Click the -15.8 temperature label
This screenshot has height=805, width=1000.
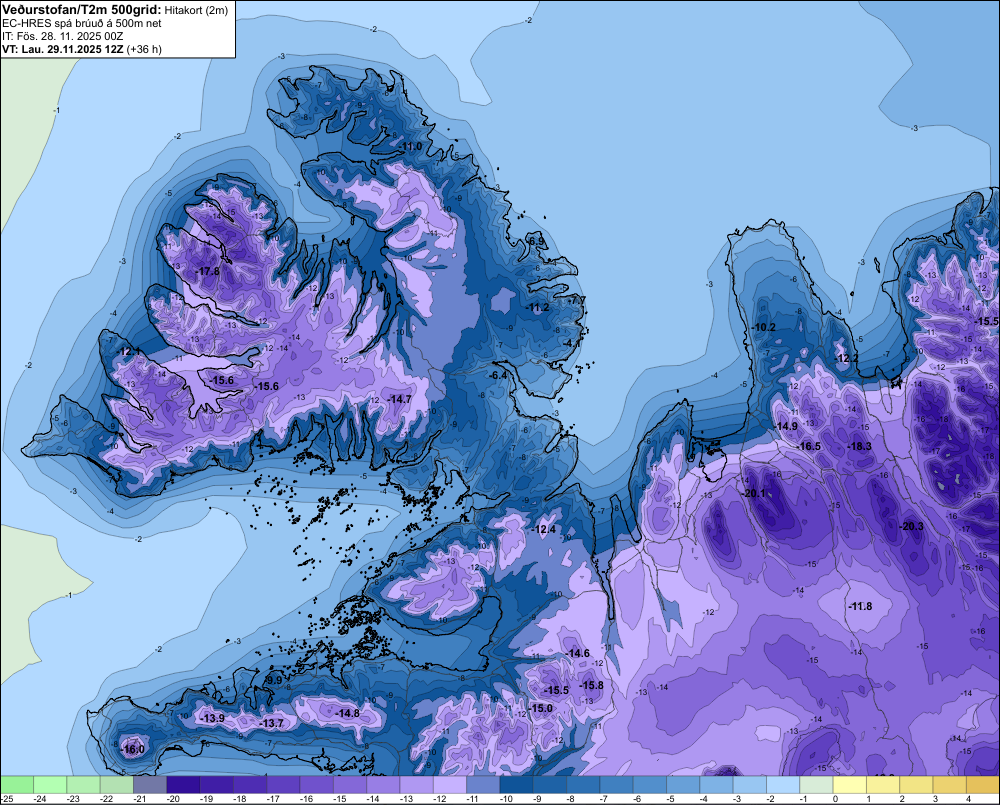tap(591, 685)
